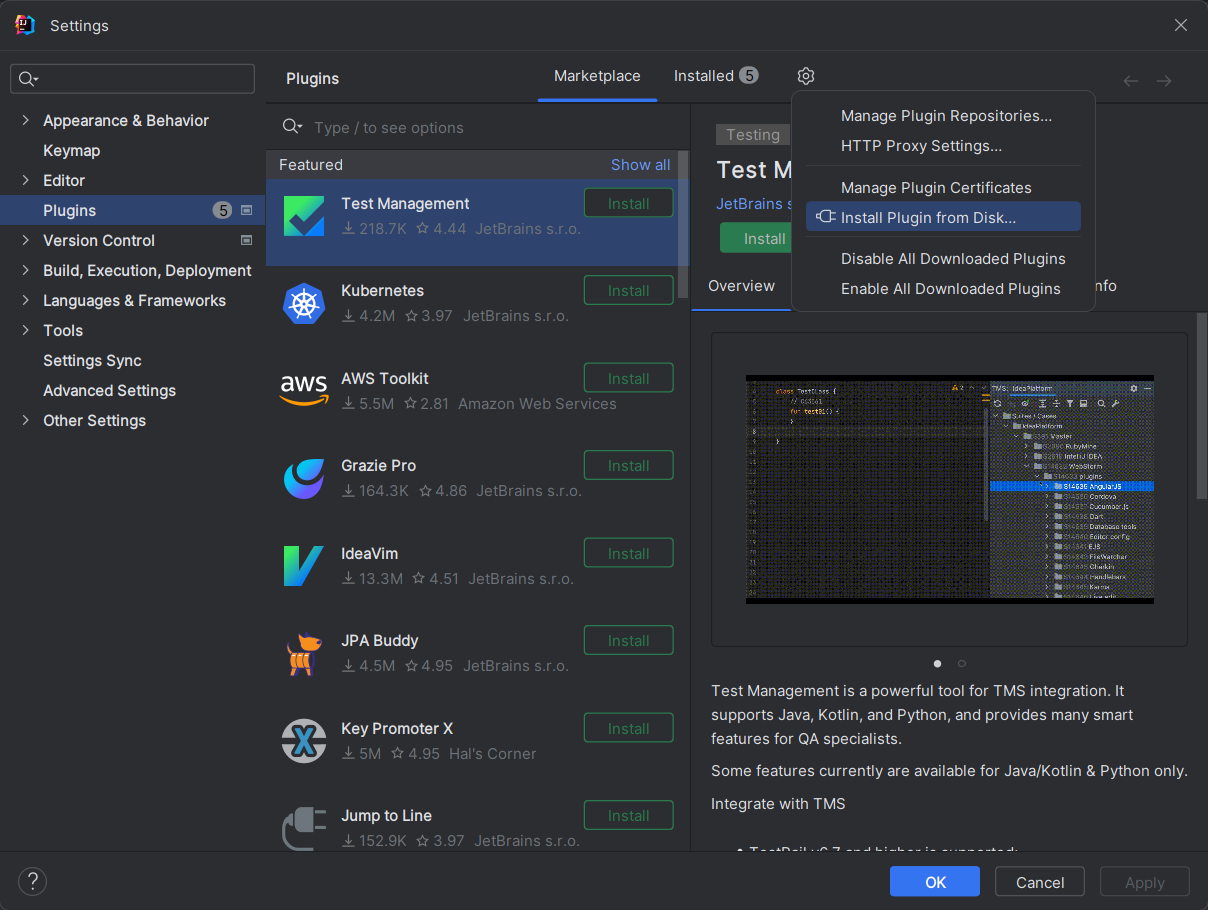1208x910 pixels.
Task: Click the Test Management plugin icon
Action: [304, 216]
